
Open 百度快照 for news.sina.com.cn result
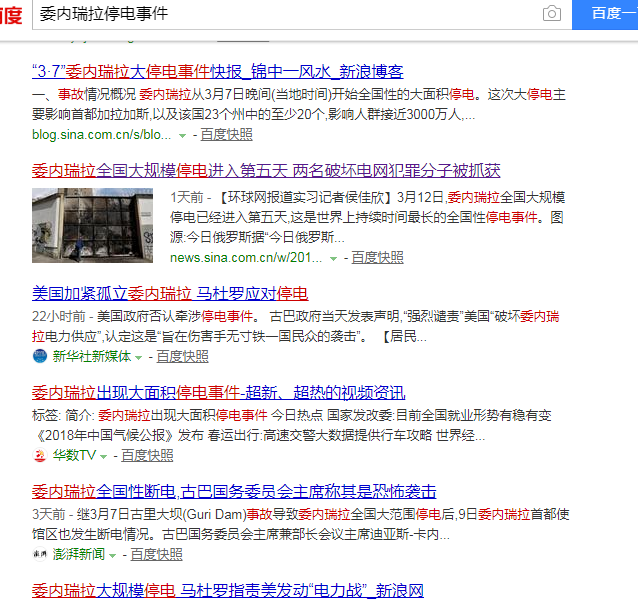tap(378, 258)
